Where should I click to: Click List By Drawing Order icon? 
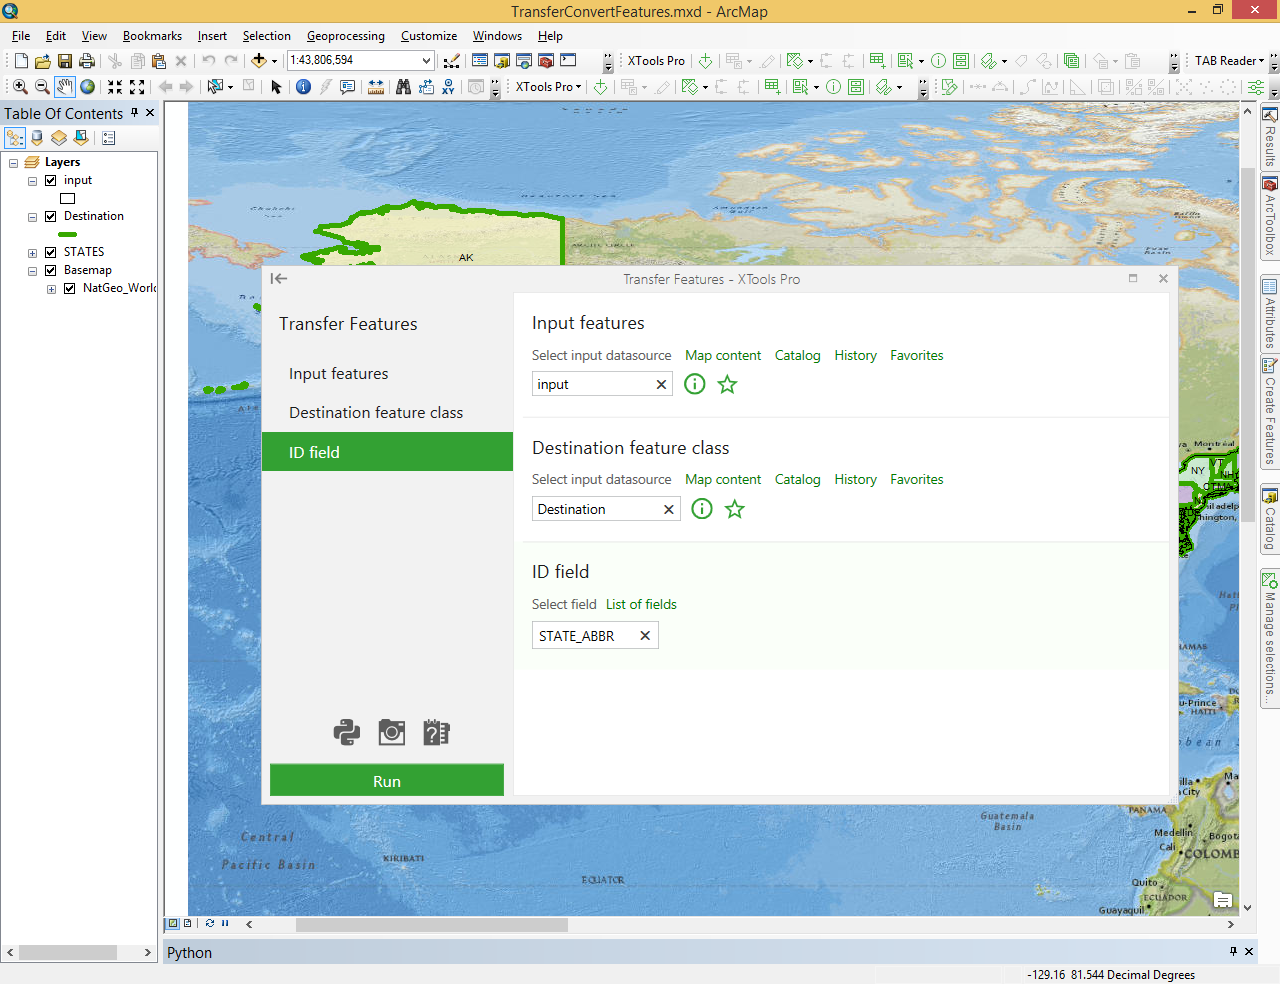pos(15,138)
